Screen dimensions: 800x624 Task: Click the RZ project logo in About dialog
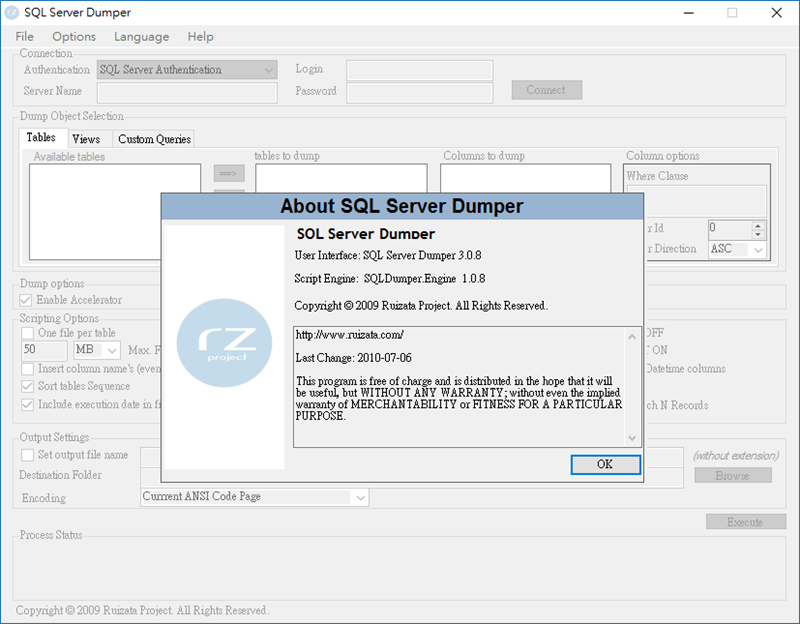(224, 343)
